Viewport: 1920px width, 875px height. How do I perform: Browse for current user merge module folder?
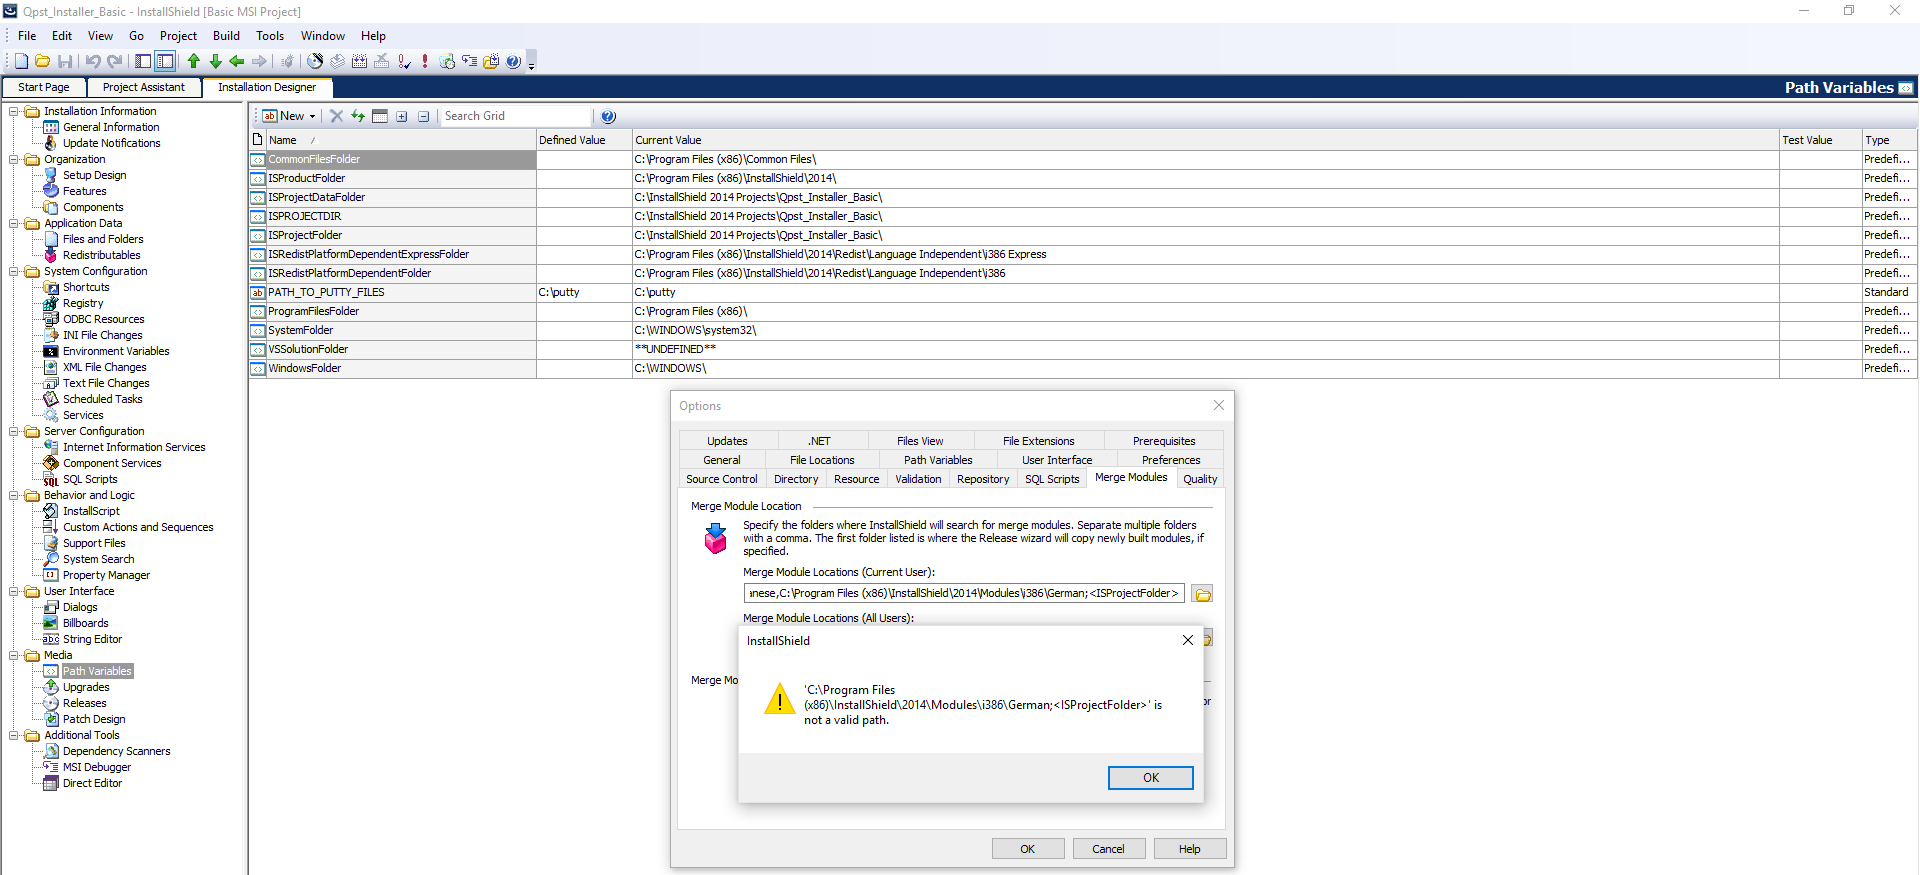click(x=1202, y=594)
